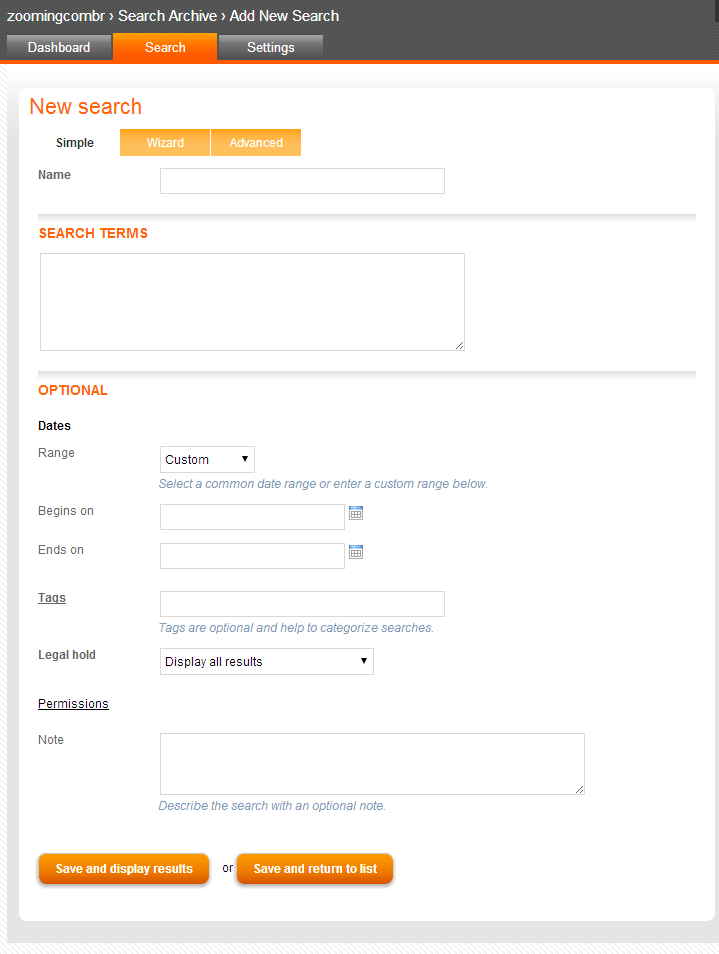Select the Simple search tab

(75, 142)
